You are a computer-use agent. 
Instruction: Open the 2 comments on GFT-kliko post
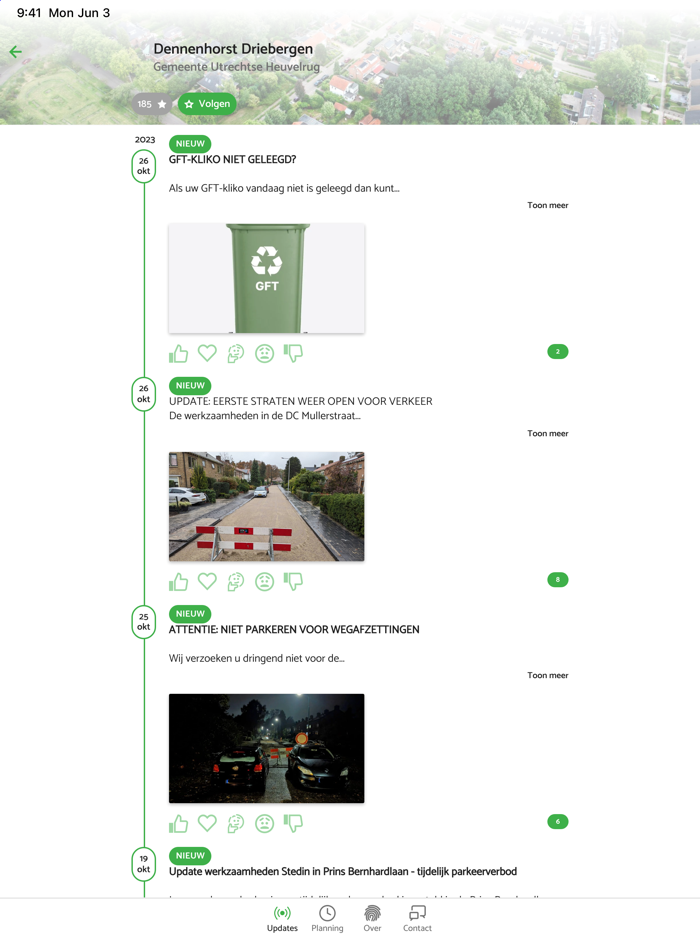[558, 351]
